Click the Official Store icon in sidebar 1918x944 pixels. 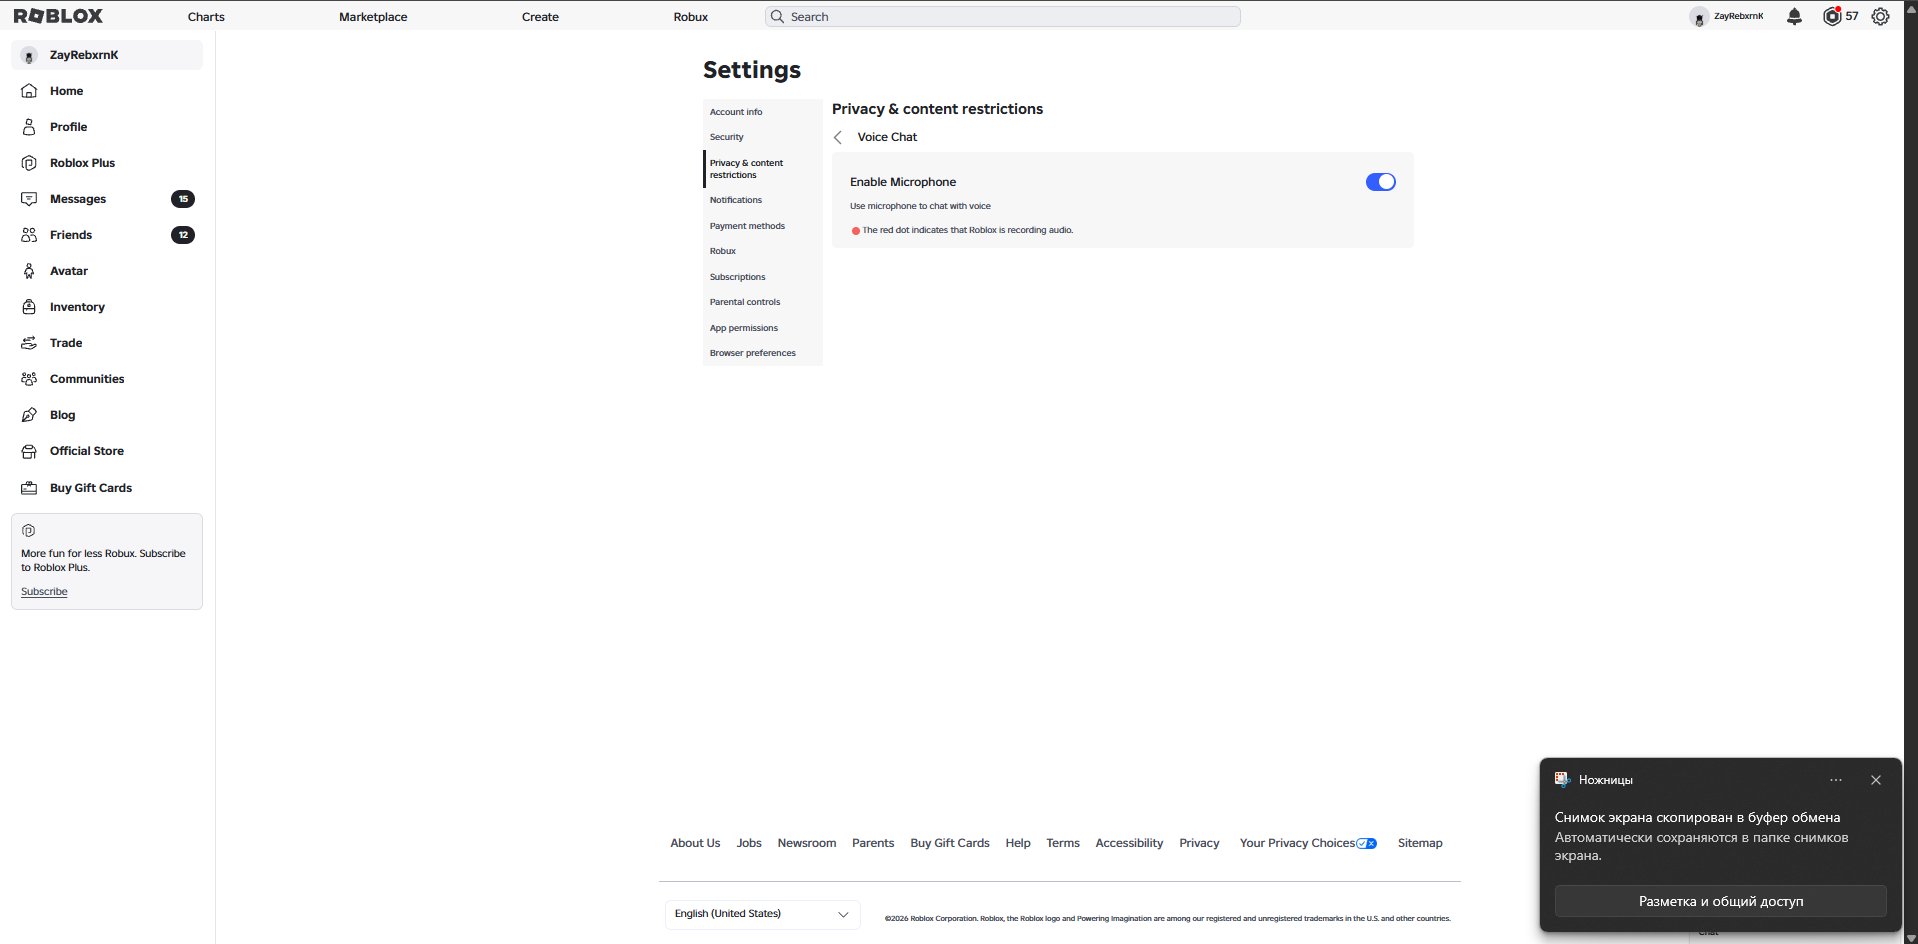pyautogui.click(x=29, y=451)
